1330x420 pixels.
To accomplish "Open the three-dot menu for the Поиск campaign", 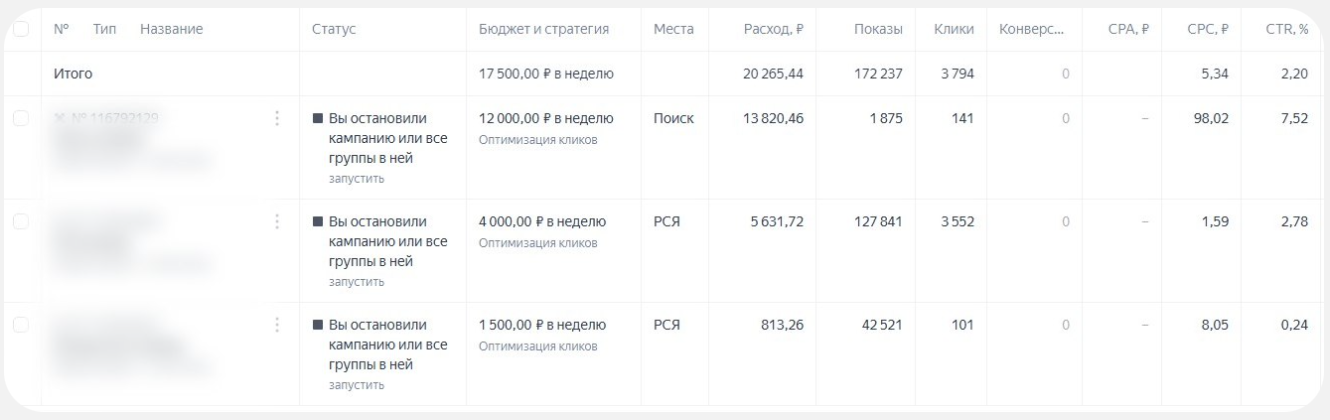I will 276,118.
